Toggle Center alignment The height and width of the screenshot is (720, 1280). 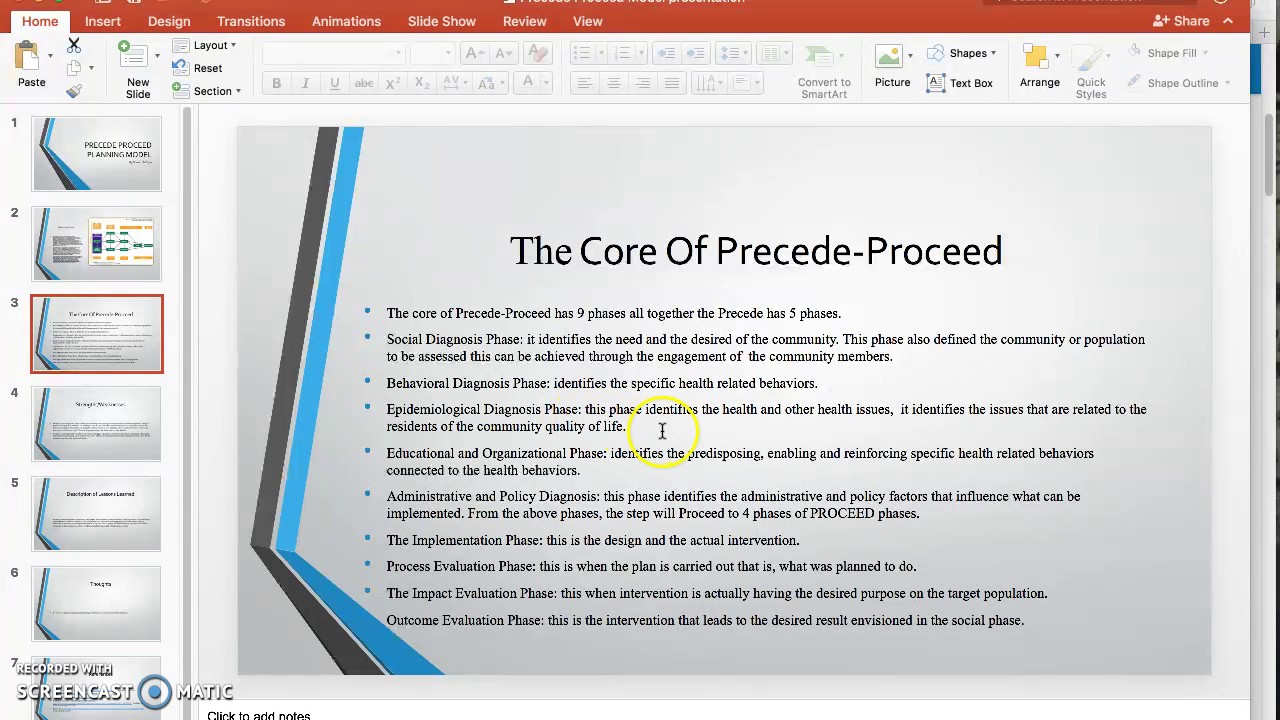click(x=613, y=83)
